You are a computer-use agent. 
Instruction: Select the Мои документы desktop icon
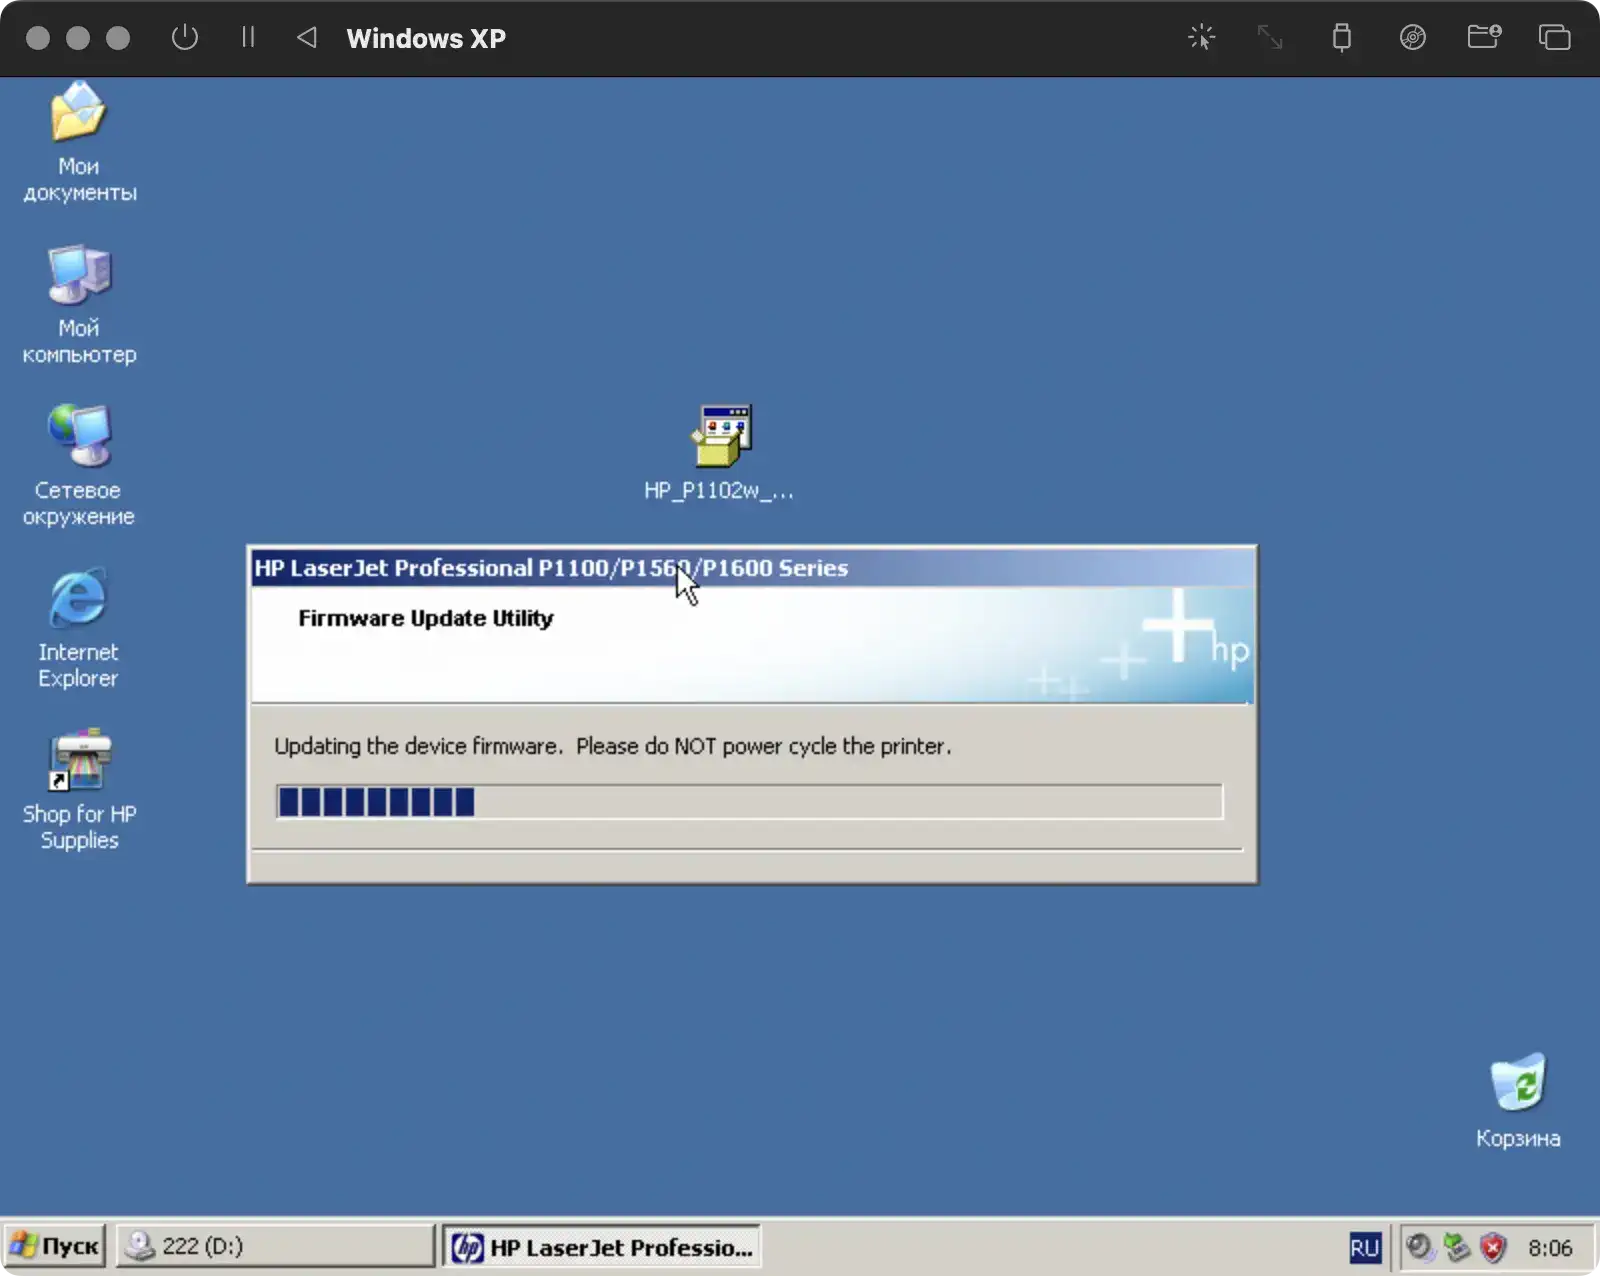pos(79,143)
